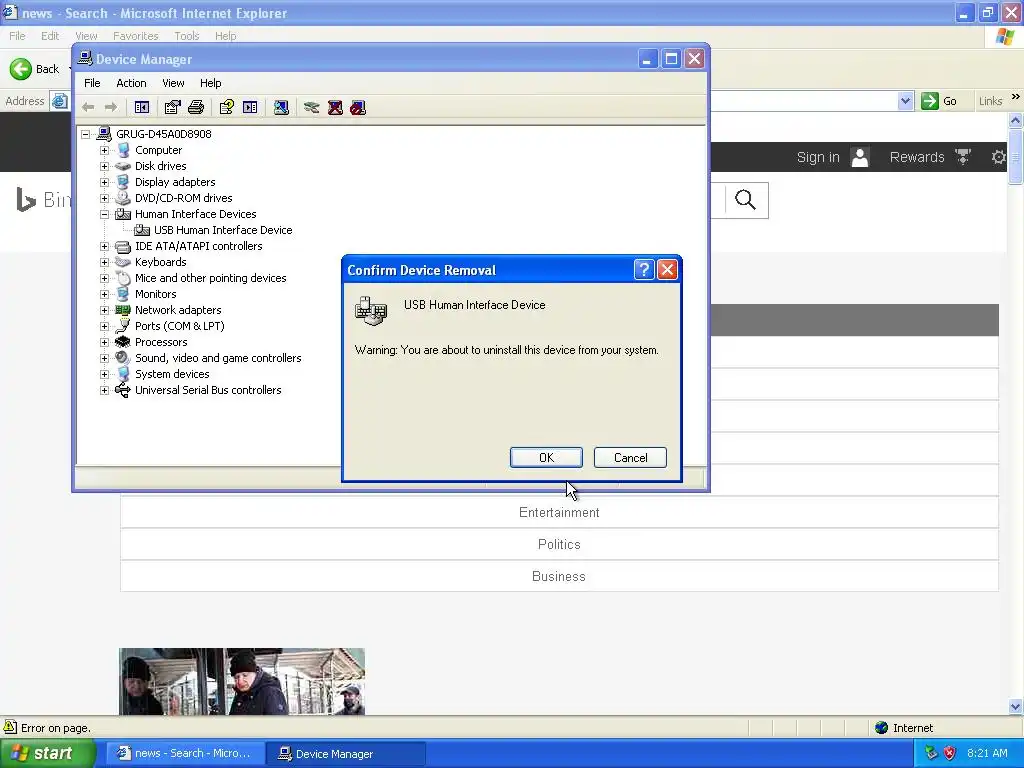
Task: Click the Help question-mark toolbar icon
Action: pyautogui.click(x=227, y=107)
